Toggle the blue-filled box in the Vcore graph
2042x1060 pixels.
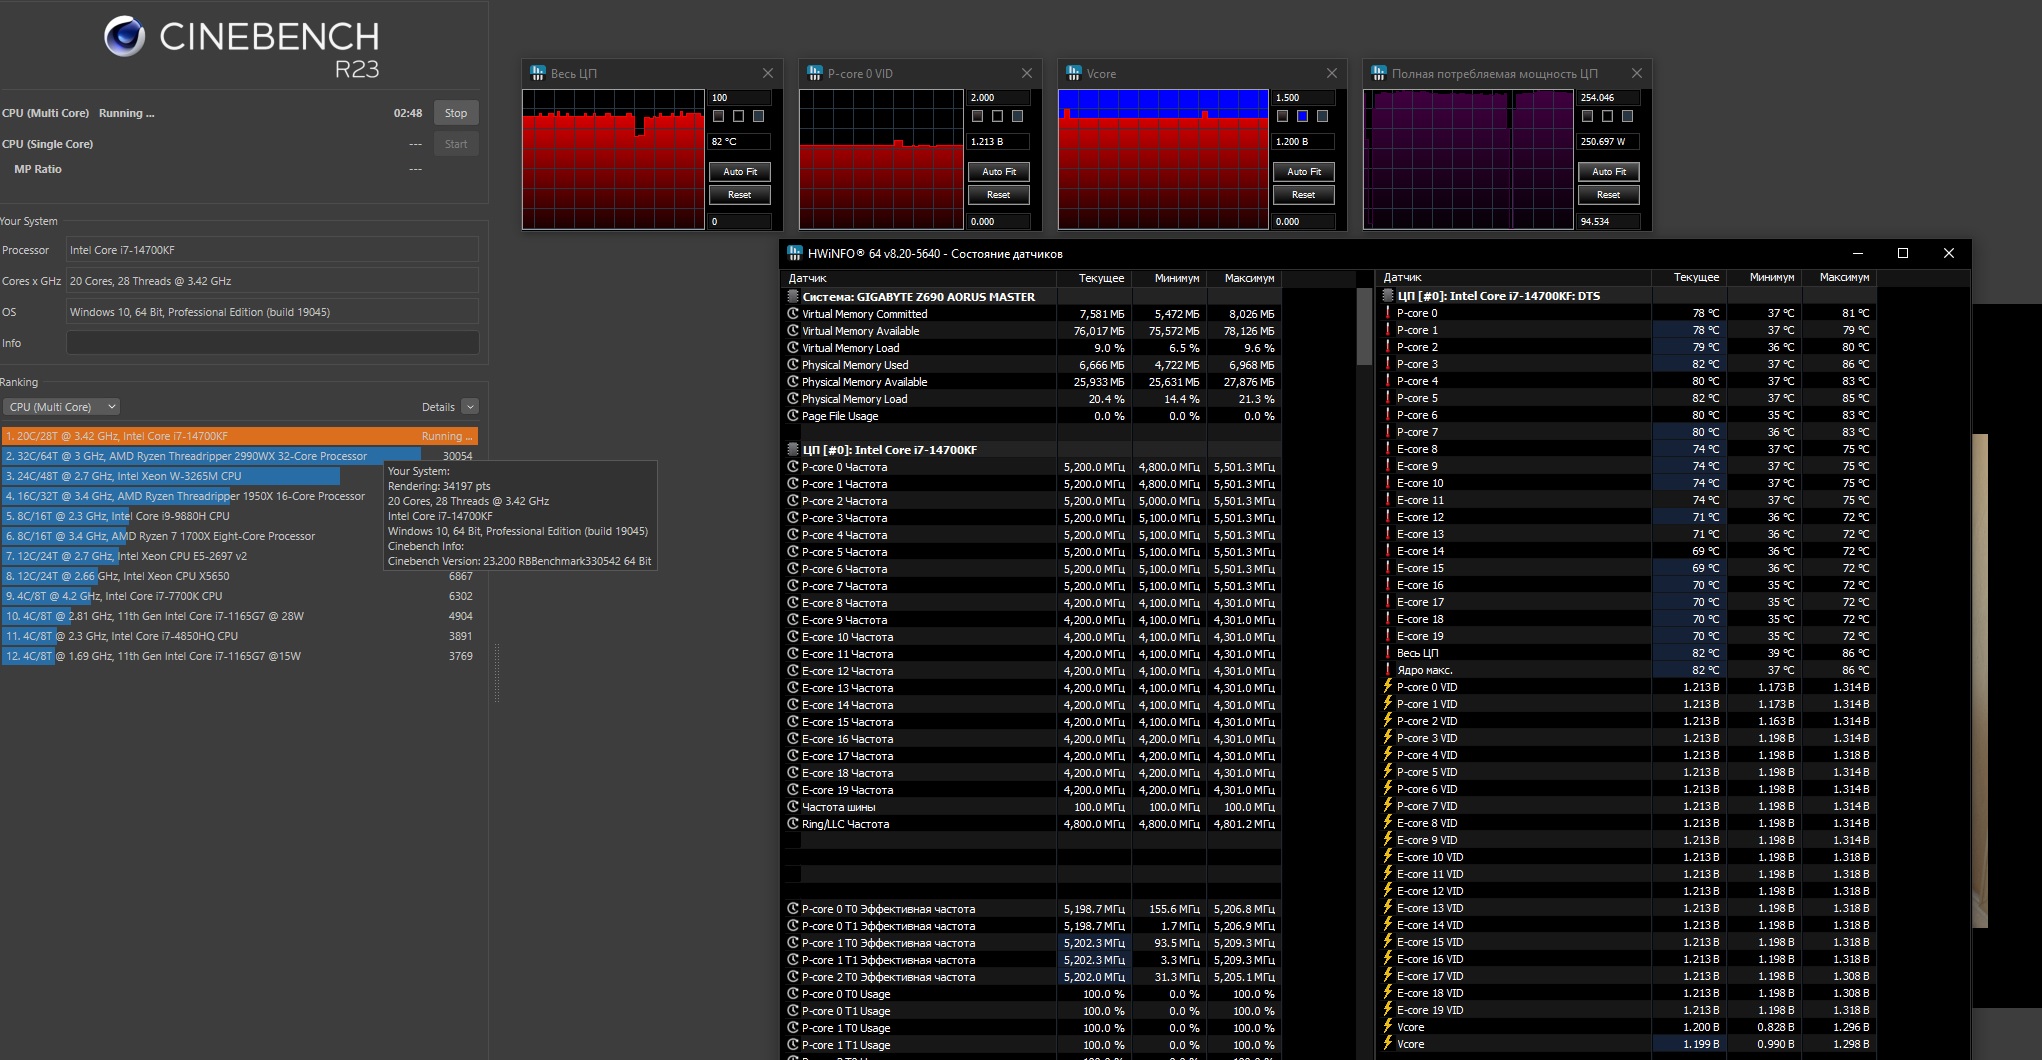tap(1302, 116)
